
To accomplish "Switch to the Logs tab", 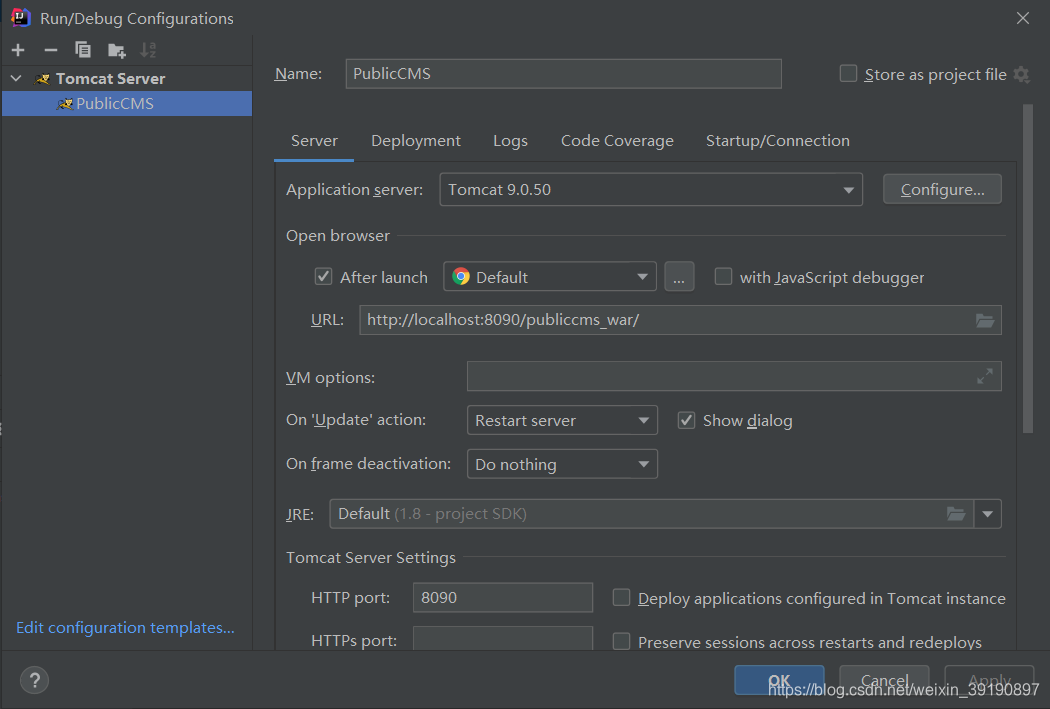I will click(510, 141).
